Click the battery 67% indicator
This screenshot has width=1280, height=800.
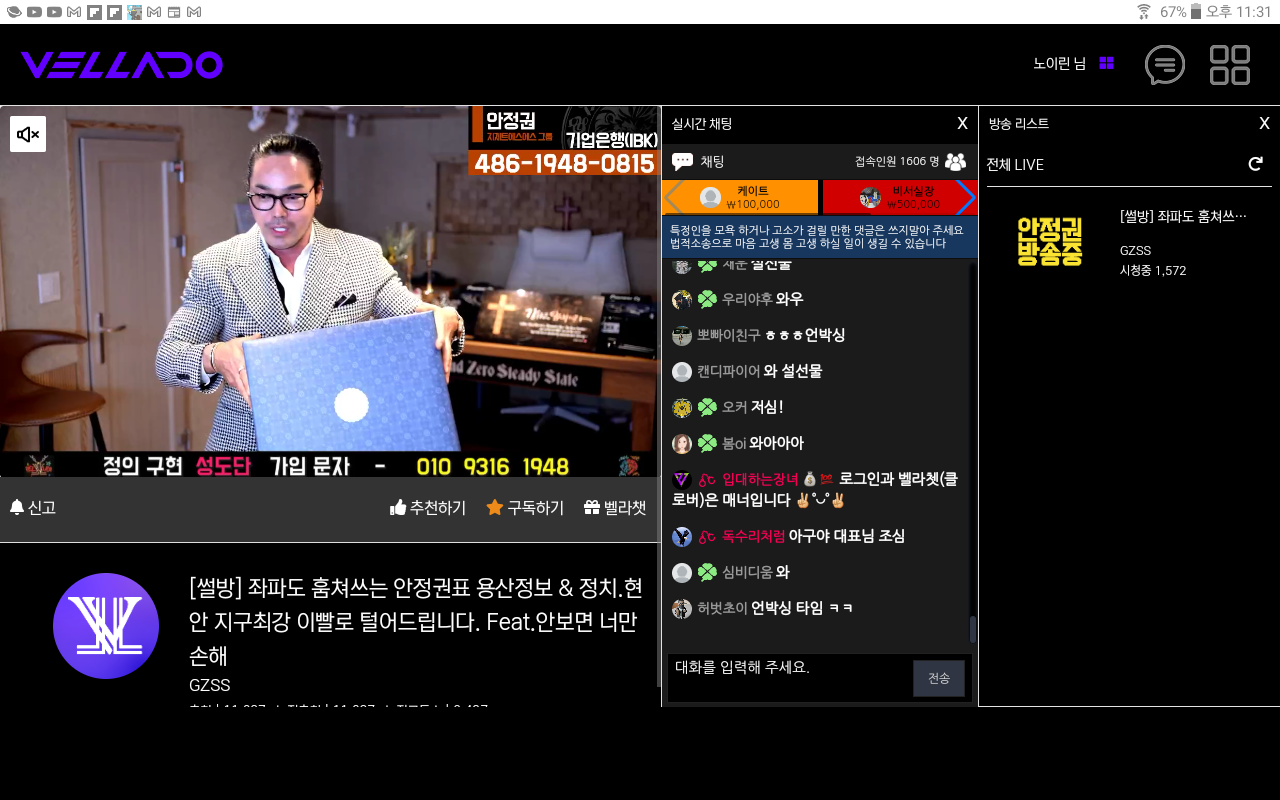pyautogui.click(x=1180, y=12)
